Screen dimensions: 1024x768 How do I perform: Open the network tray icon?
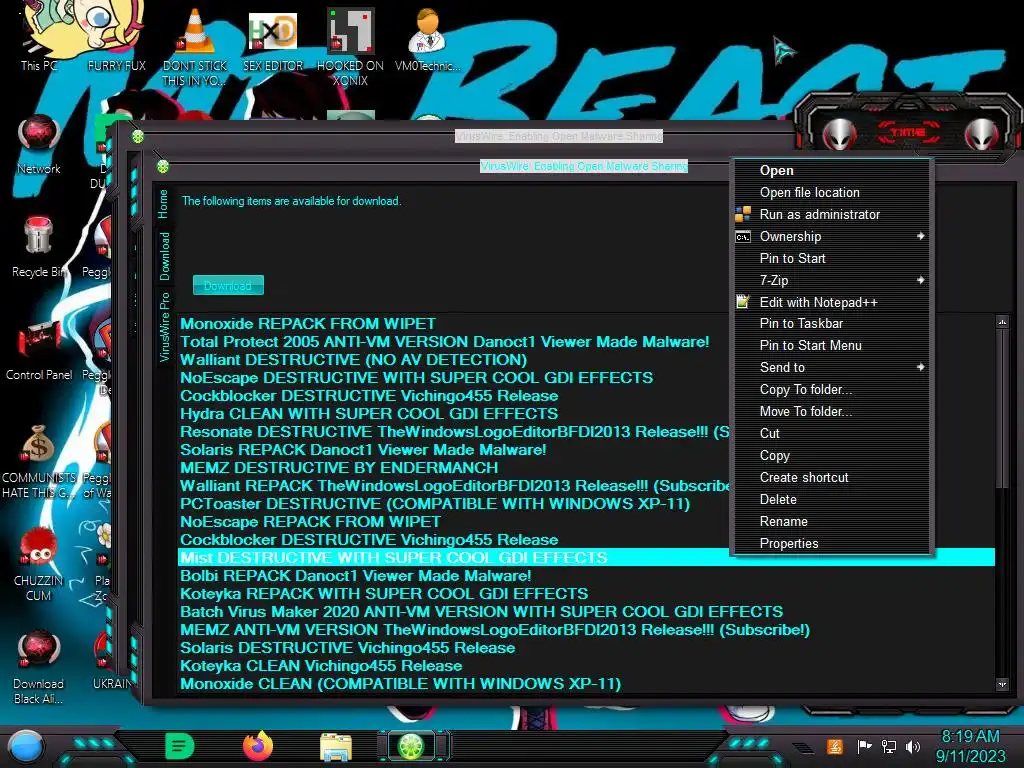(889, 746)
